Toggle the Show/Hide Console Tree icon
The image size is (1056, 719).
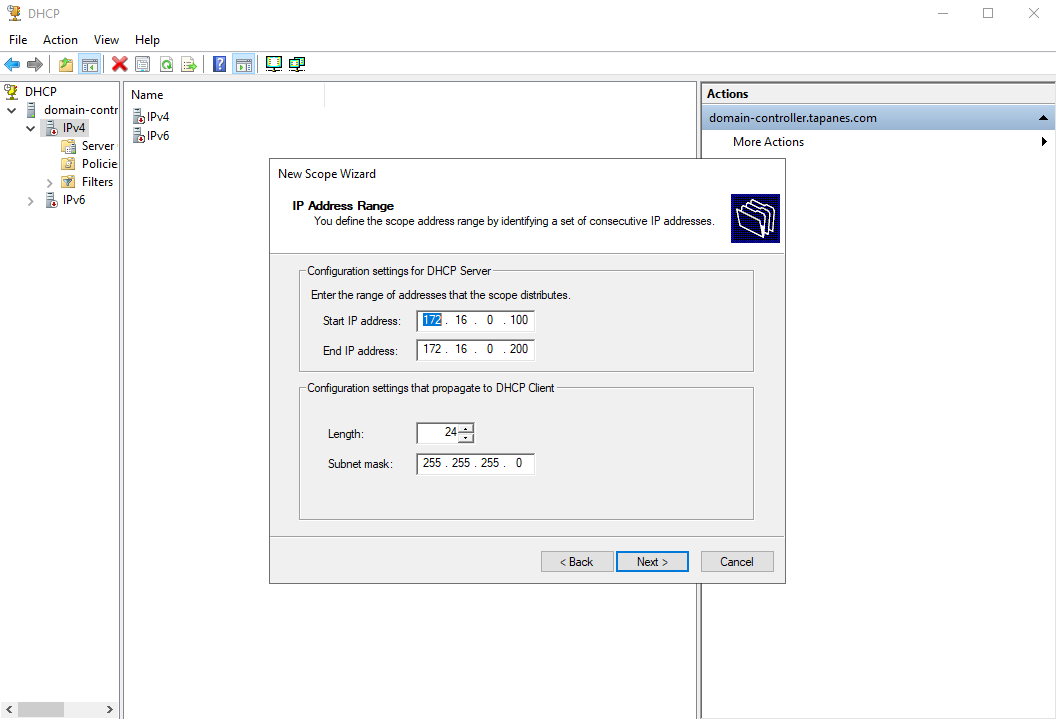90,64
